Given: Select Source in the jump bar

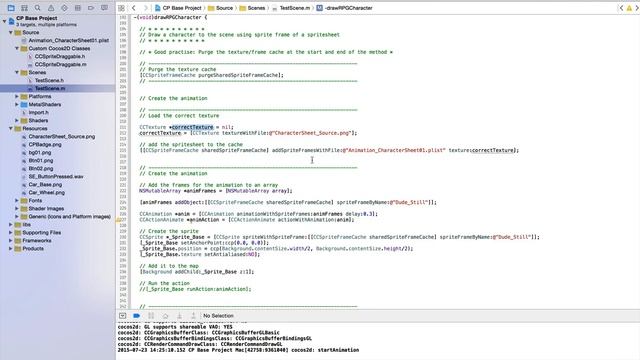Looking at the screenshot, I should tap(220, 8).
